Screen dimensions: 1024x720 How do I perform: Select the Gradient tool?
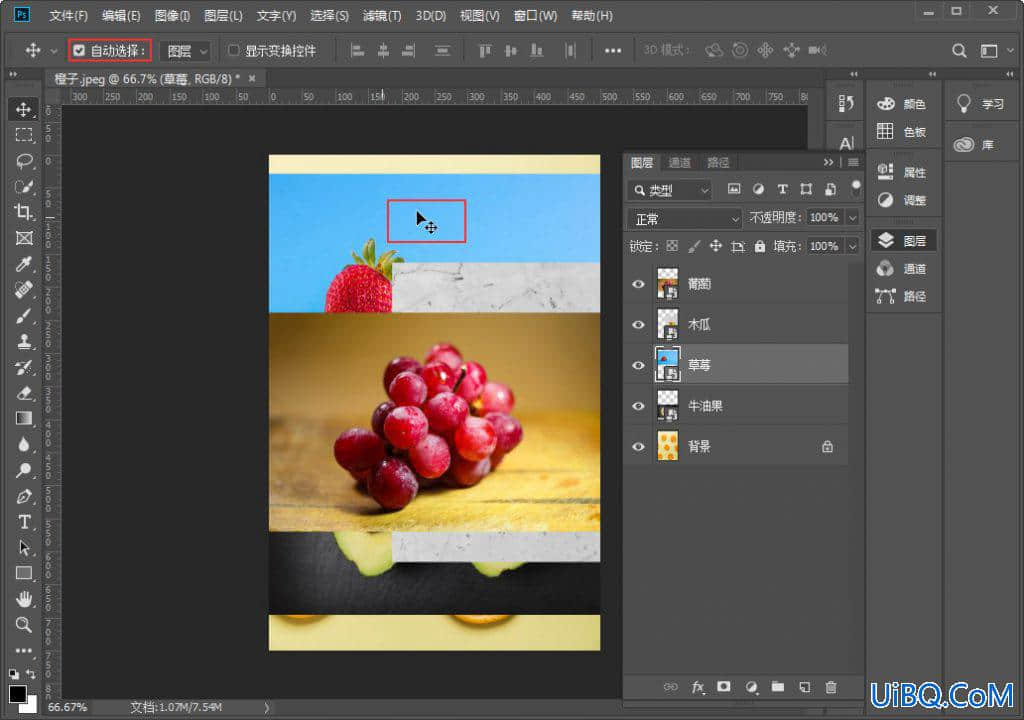tap(24, 418)
